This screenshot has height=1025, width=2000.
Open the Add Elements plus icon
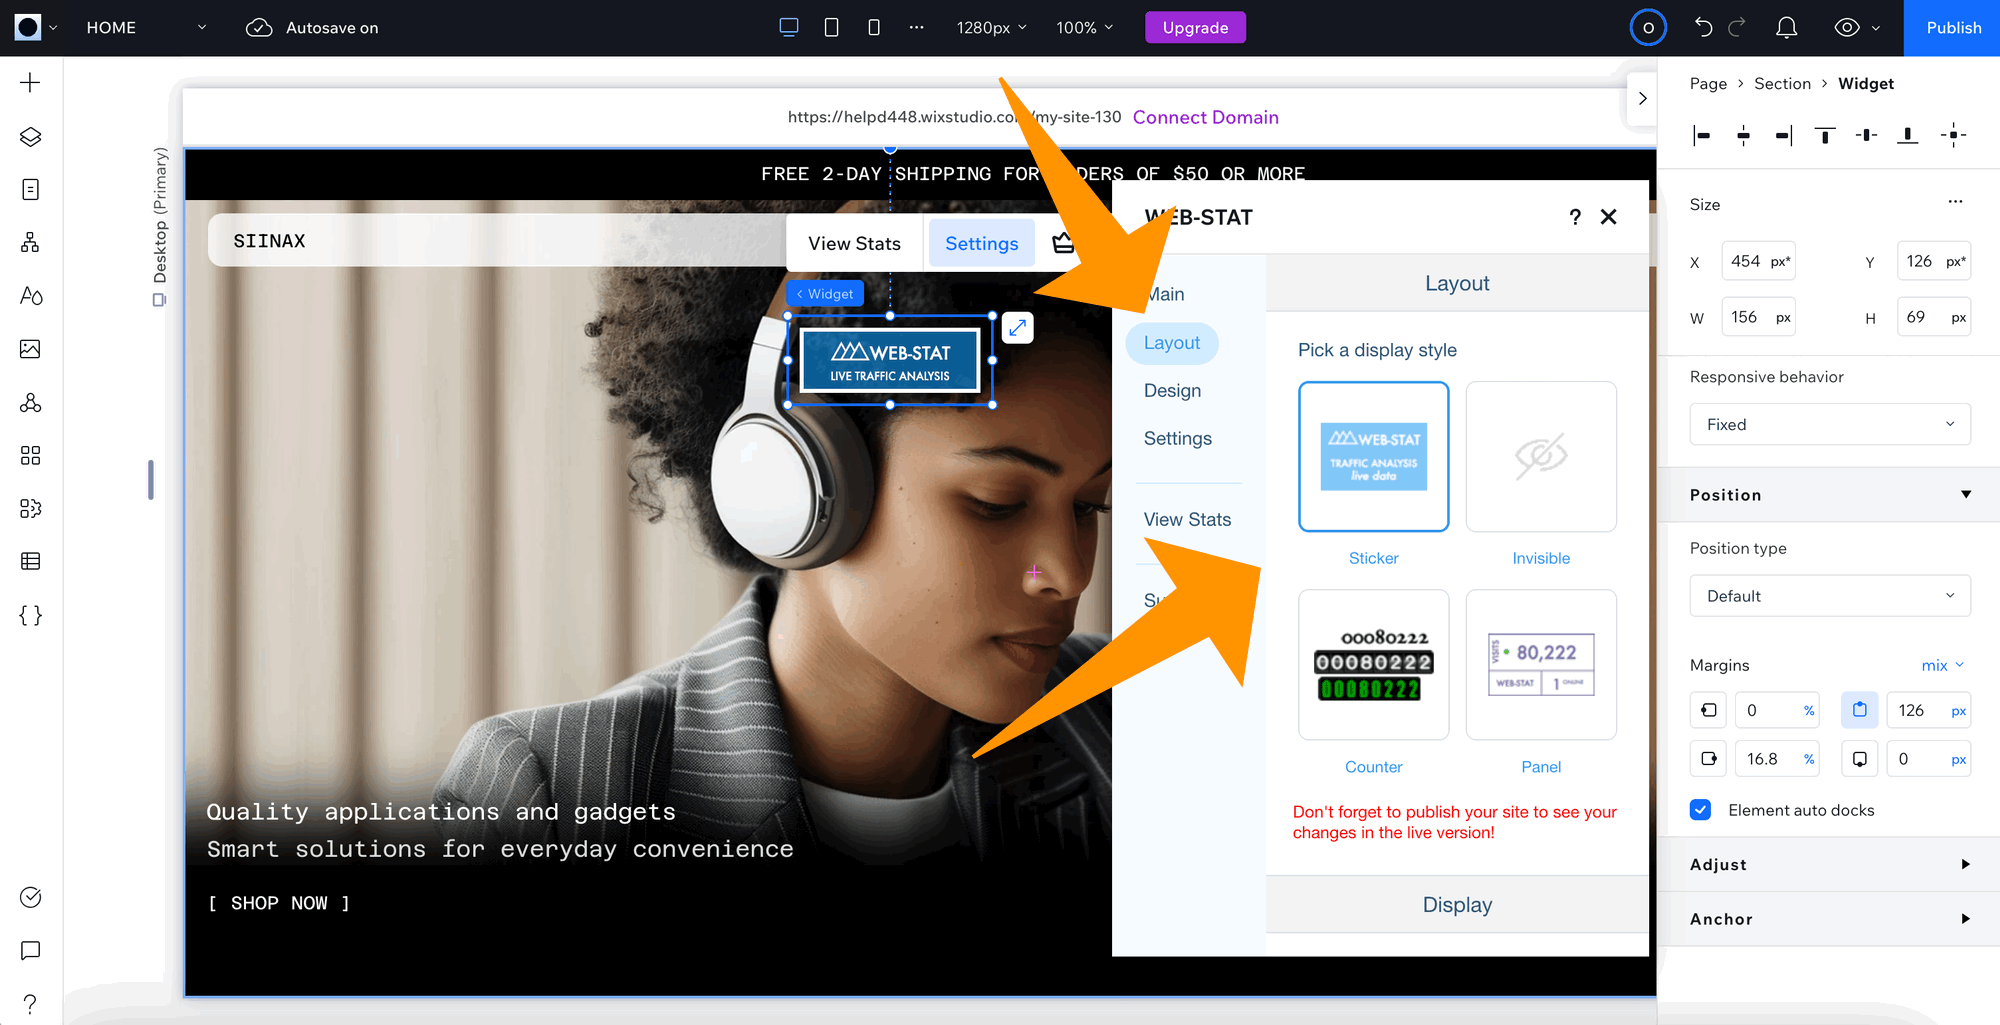pos(30,83)
